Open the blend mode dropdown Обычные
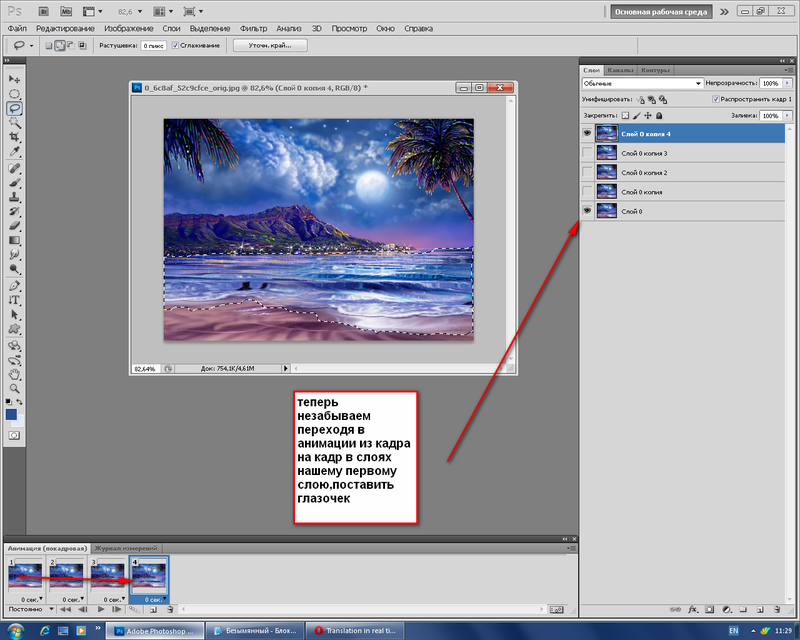 click(x=642, y=83)
